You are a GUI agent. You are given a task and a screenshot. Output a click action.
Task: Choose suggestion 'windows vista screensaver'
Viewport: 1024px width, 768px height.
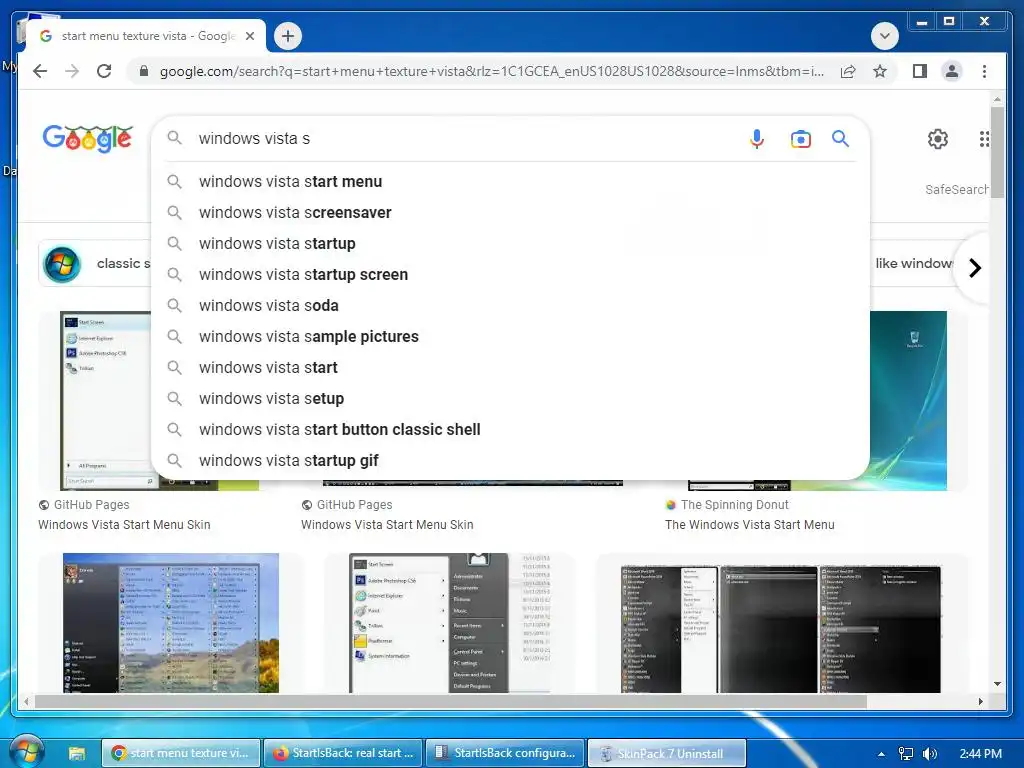coord(510,212)
